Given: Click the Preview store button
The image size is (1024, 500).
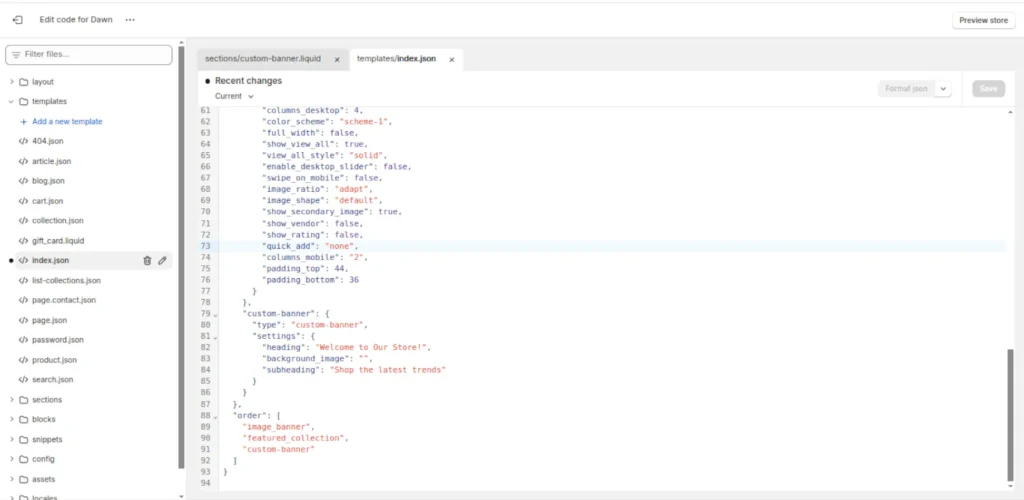Looking at the screenshot, I should [984, 20].
